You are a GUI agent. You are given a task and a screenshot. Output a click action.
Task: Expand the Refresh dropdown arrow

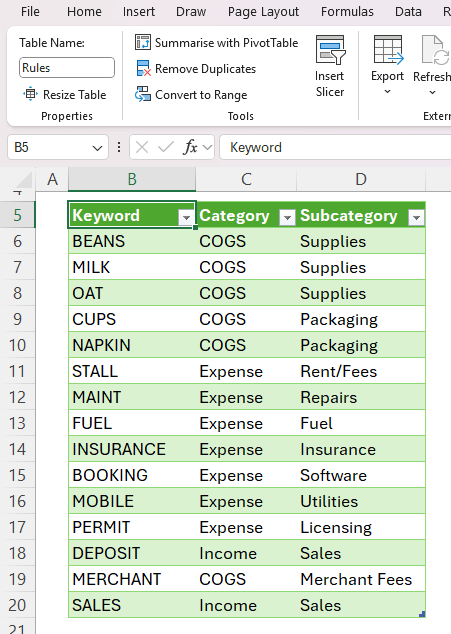tap(432, 93)
